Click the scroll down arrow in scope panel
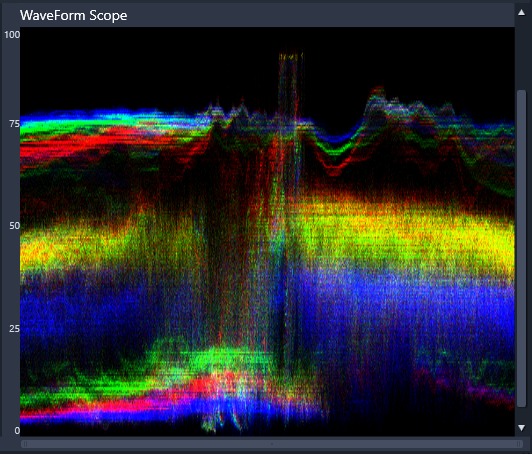Screen dimensions: 532x454 [521, 428]
